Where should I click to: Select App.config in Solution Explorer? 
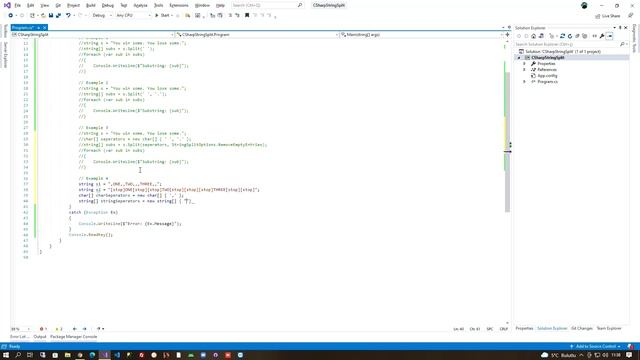547,76
